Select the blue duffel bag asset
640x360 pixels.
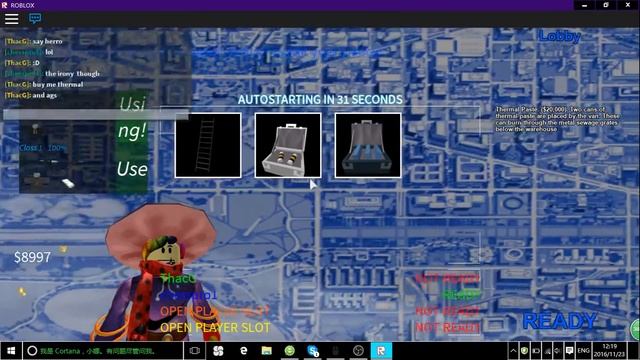click(x=368, y=145)
